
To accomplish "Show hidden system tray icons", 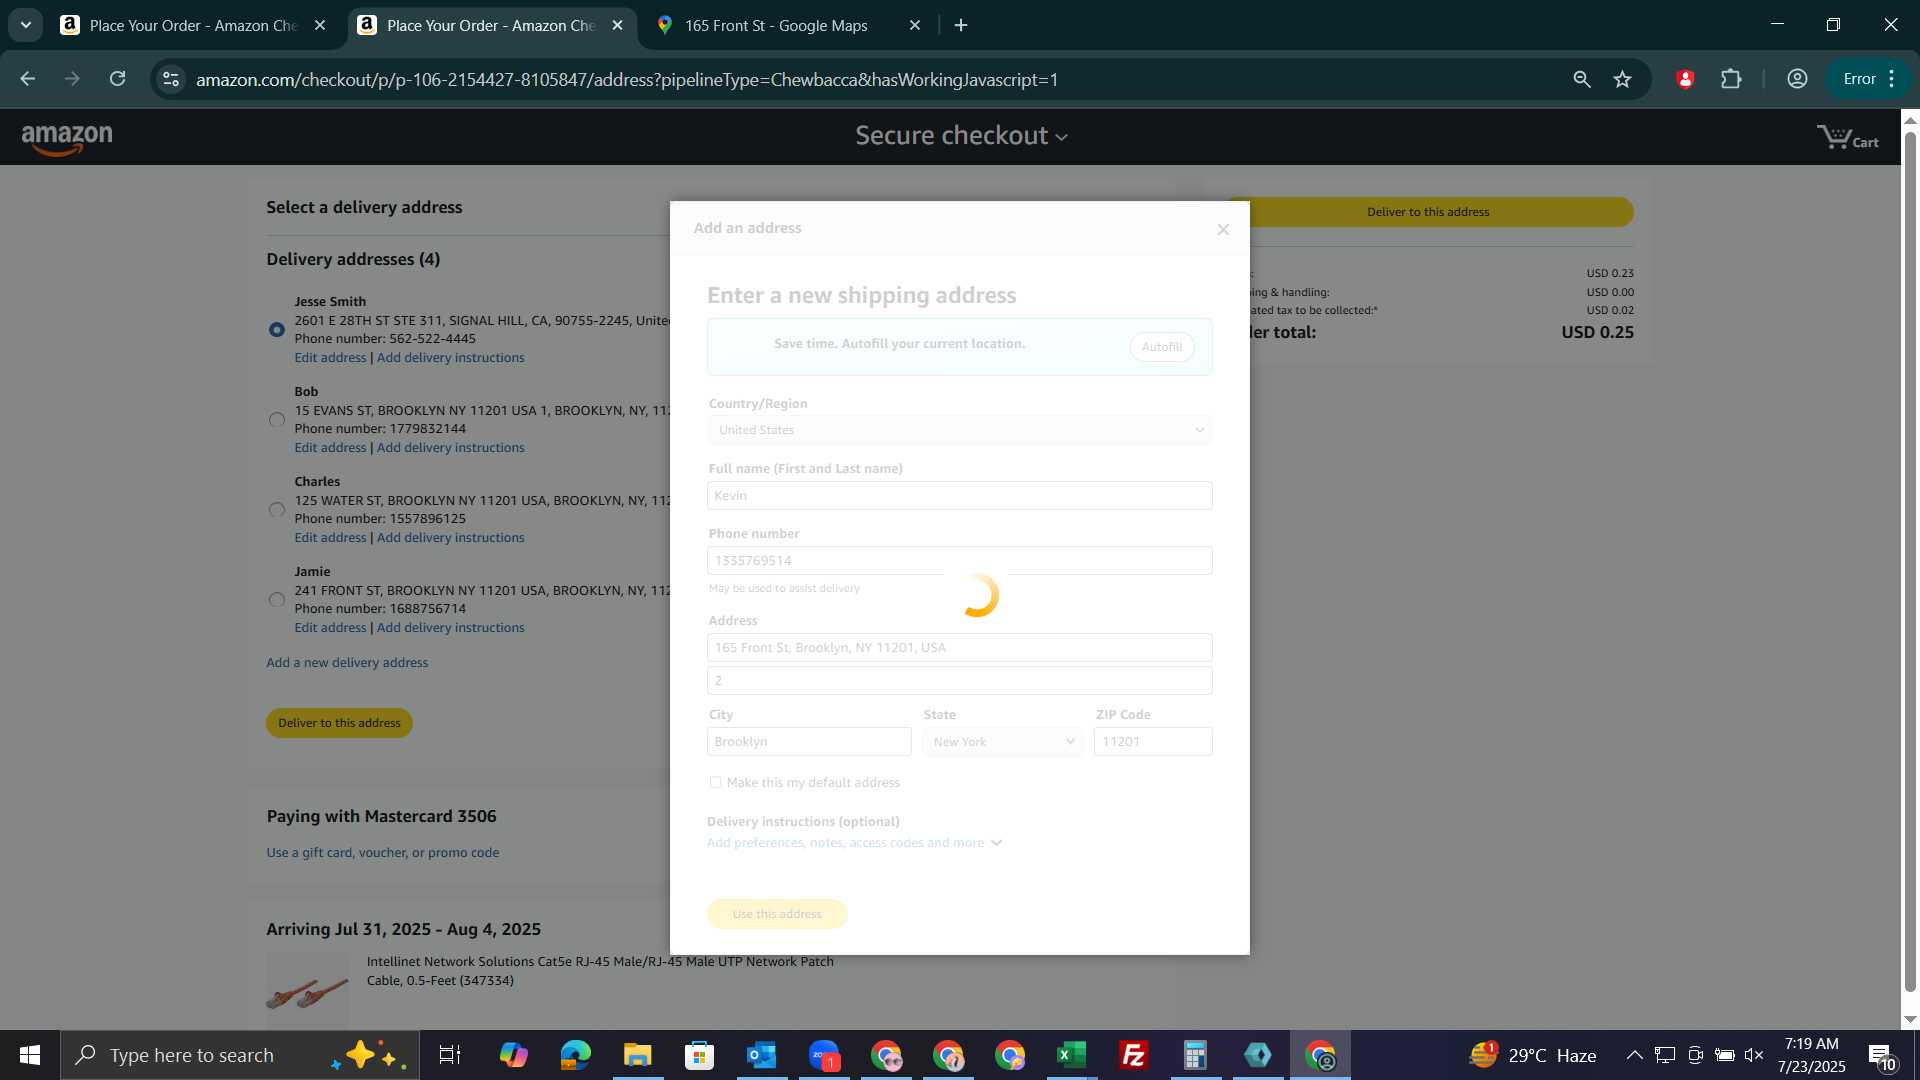I will pyautogui.click(x=1634, y=1055).
